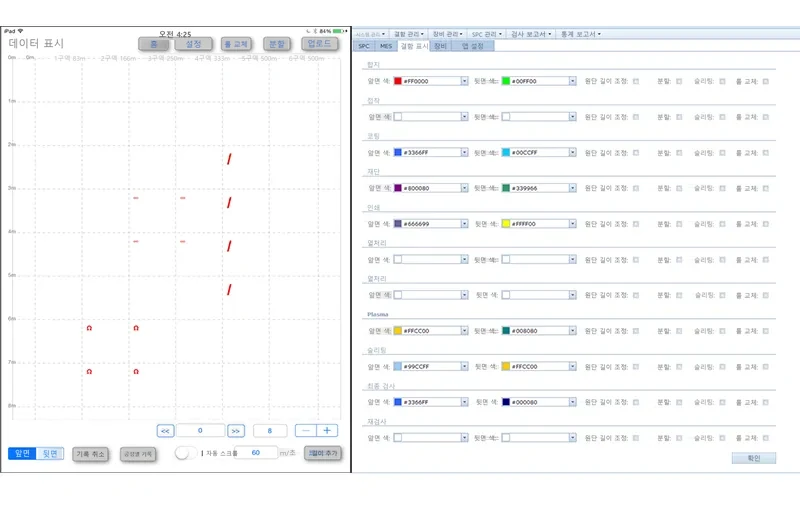Switch to the SPC tab

(364, 46)
